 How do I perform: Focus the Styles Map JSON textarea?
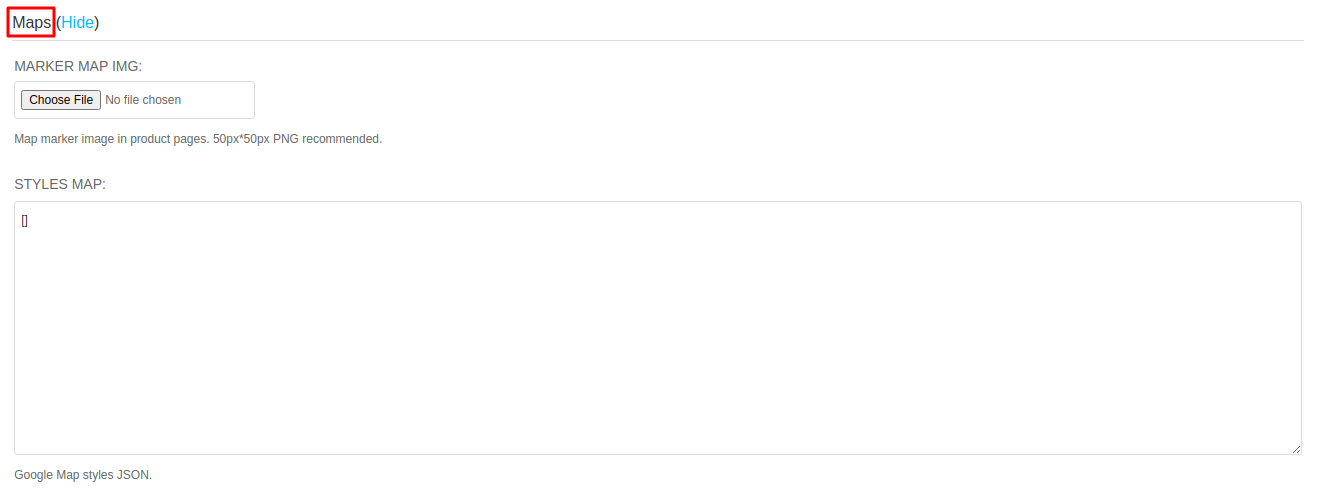tap(658, 328)
